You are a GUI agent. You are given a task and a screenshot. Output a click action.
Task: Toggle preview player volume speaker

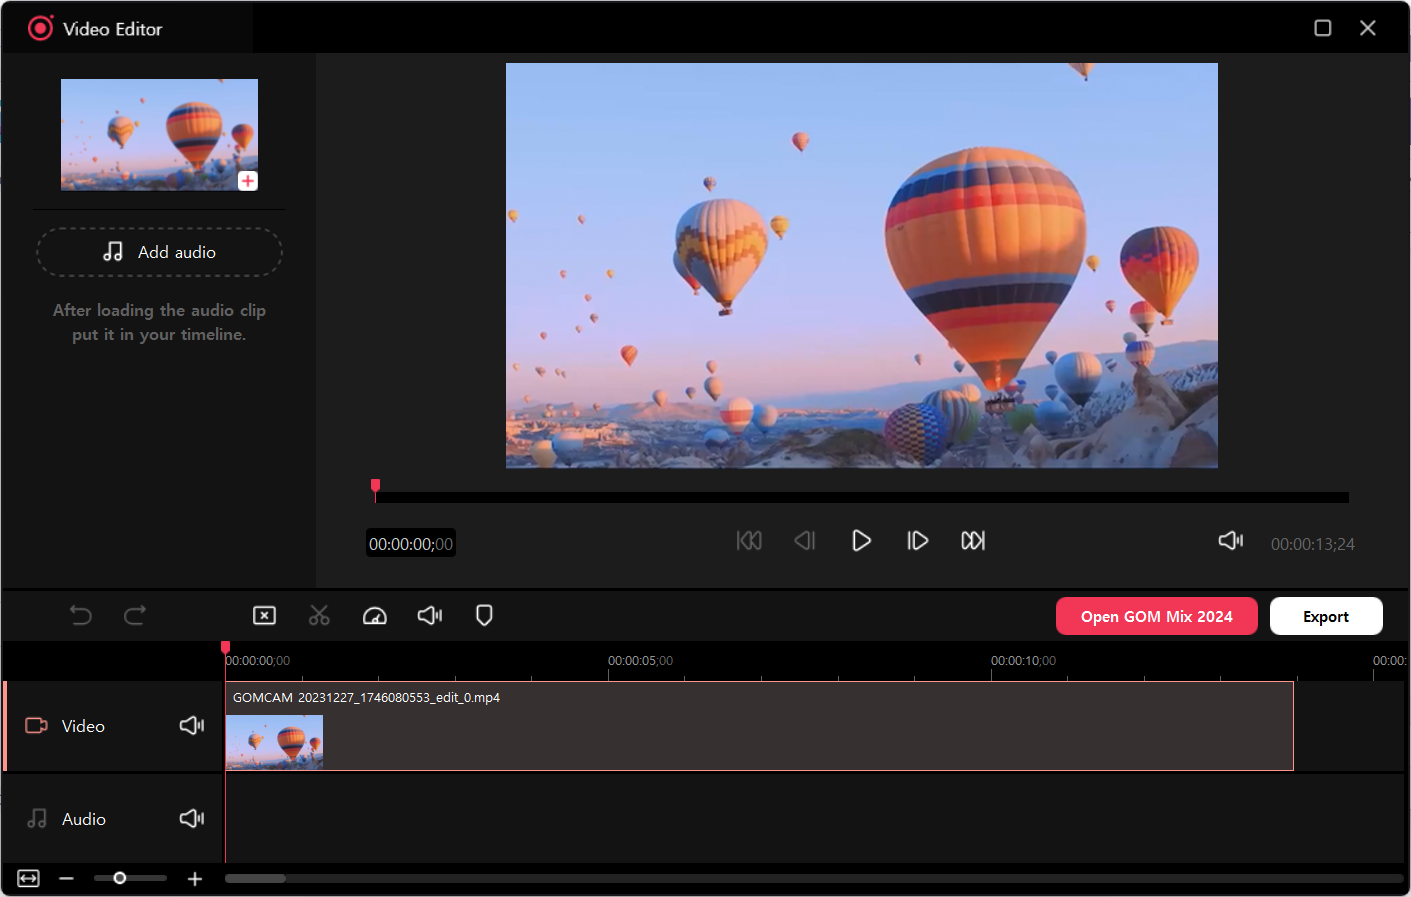[1231, 540]
